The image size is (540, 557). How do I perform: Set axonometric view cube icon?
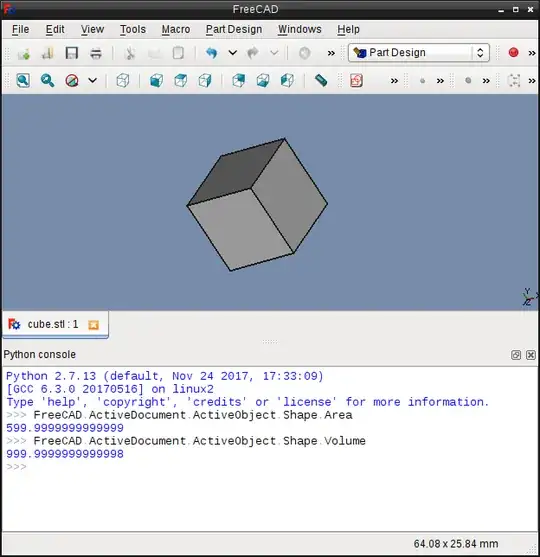coord(123,81)
